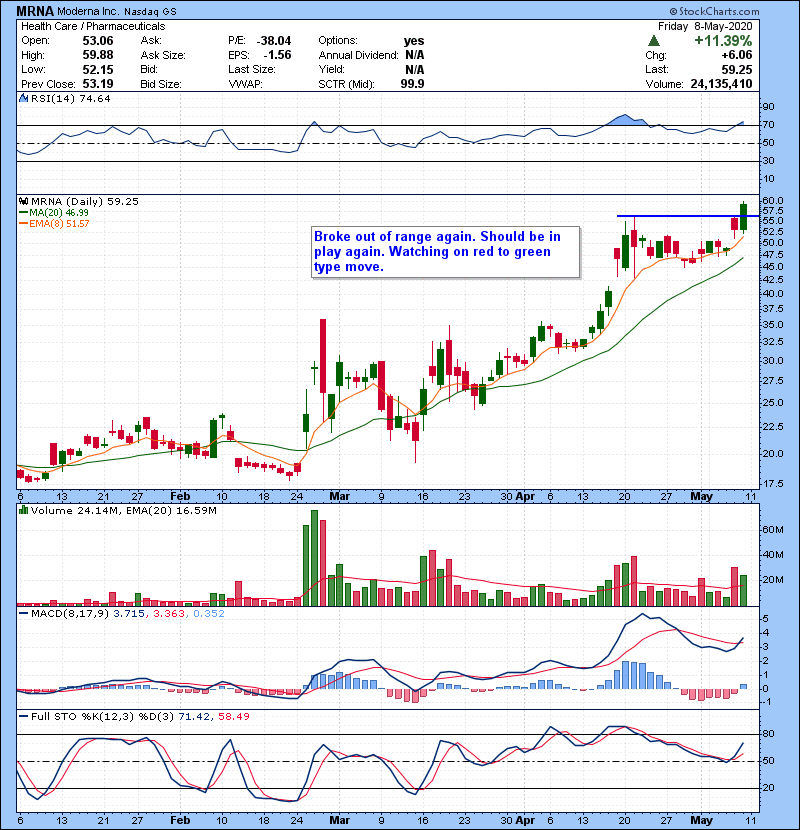
Task: Click the candlestick icon beside MRNA (Daily)
Action: [x=23, y=201]
